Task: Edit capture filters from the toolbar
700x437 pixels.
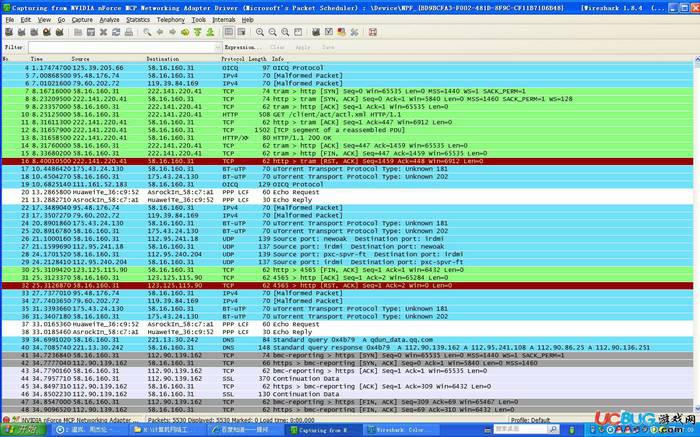Action: tap(316, 32)
